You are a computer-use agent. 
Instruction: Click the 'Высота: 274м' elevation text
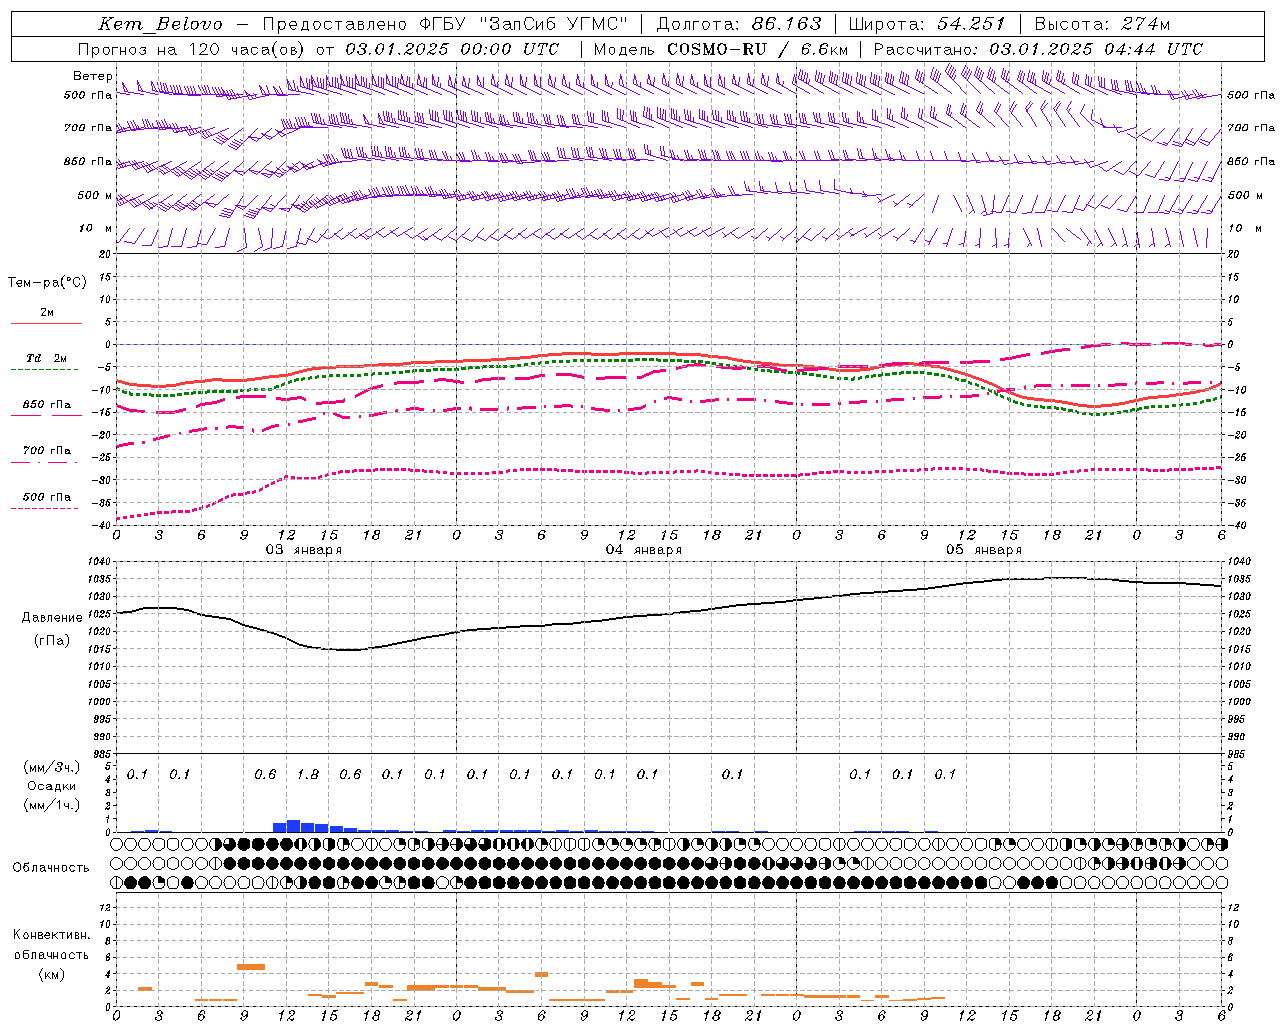(x=1102, y=24)
